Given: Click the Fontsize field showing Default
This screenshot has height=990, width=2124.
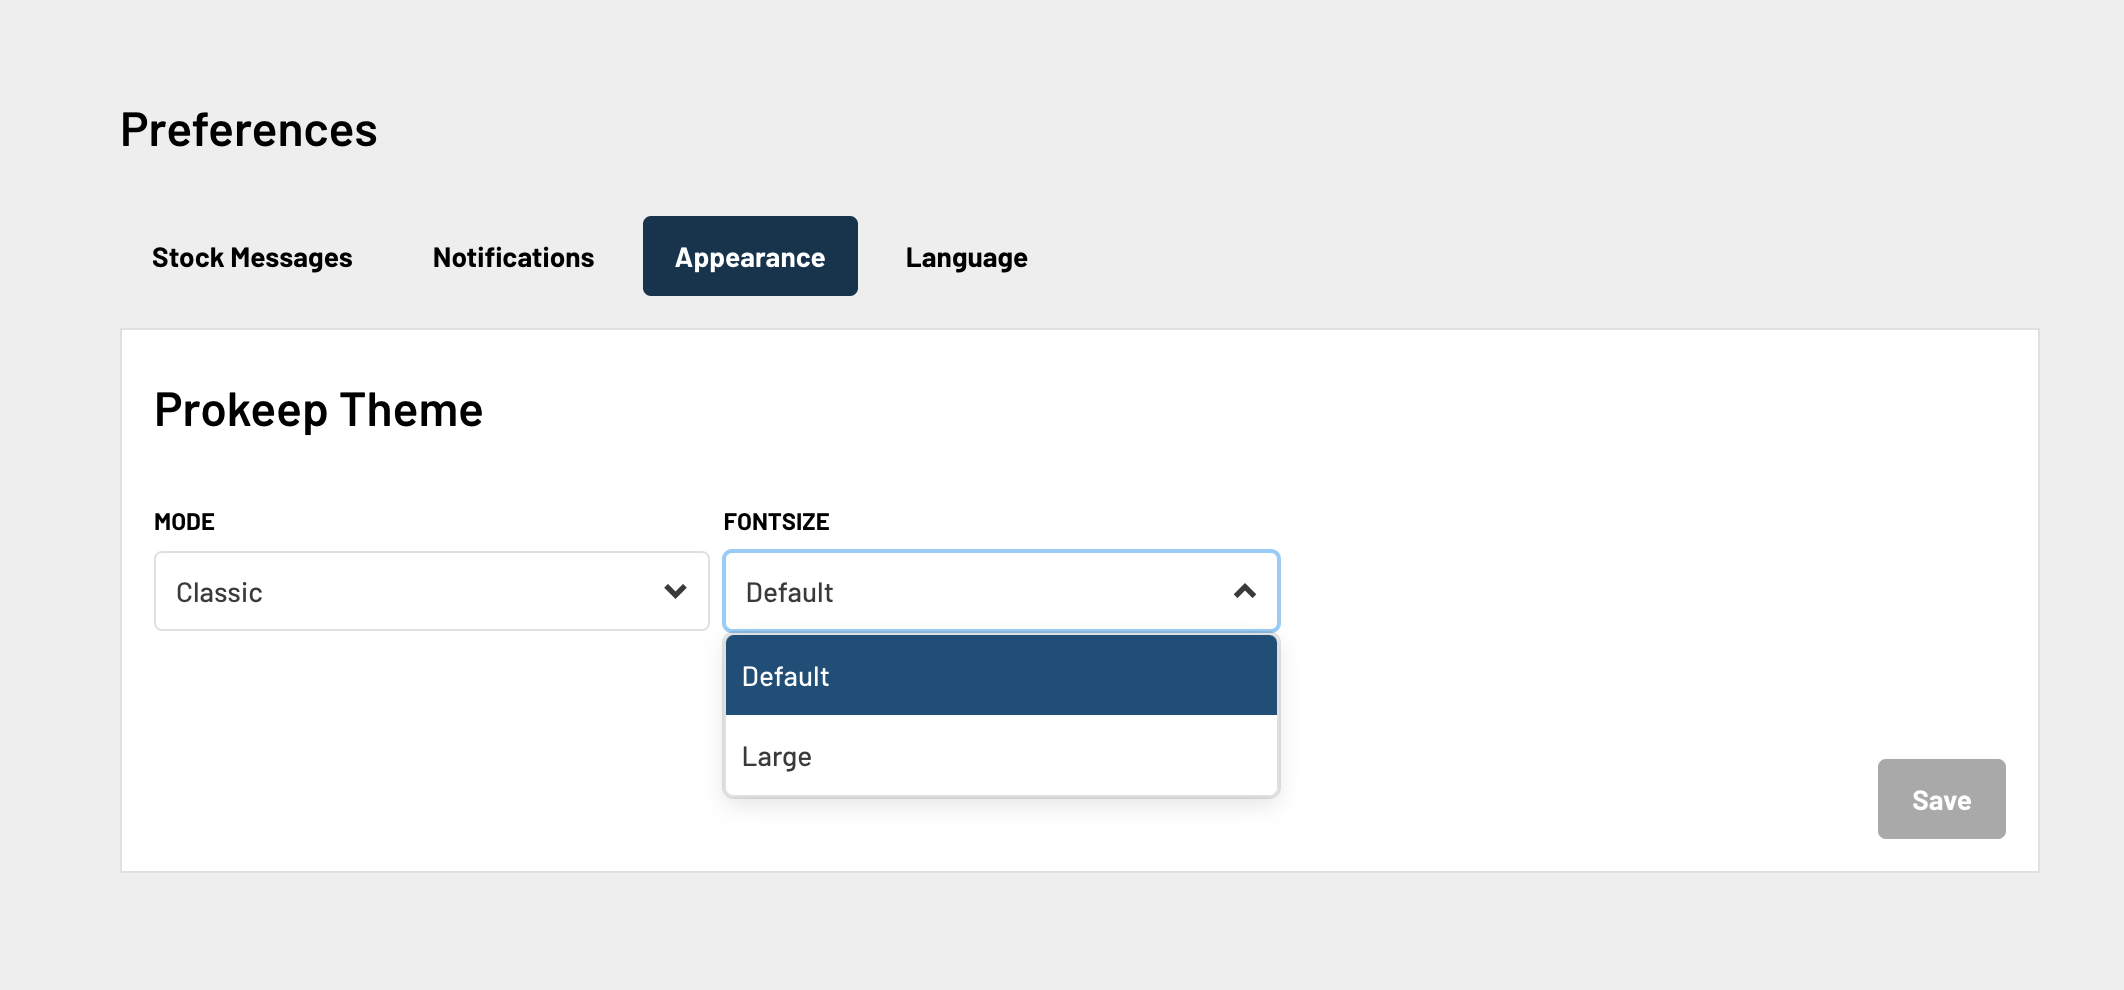Looking at the screenshot, I should (x=1001, y=591).
